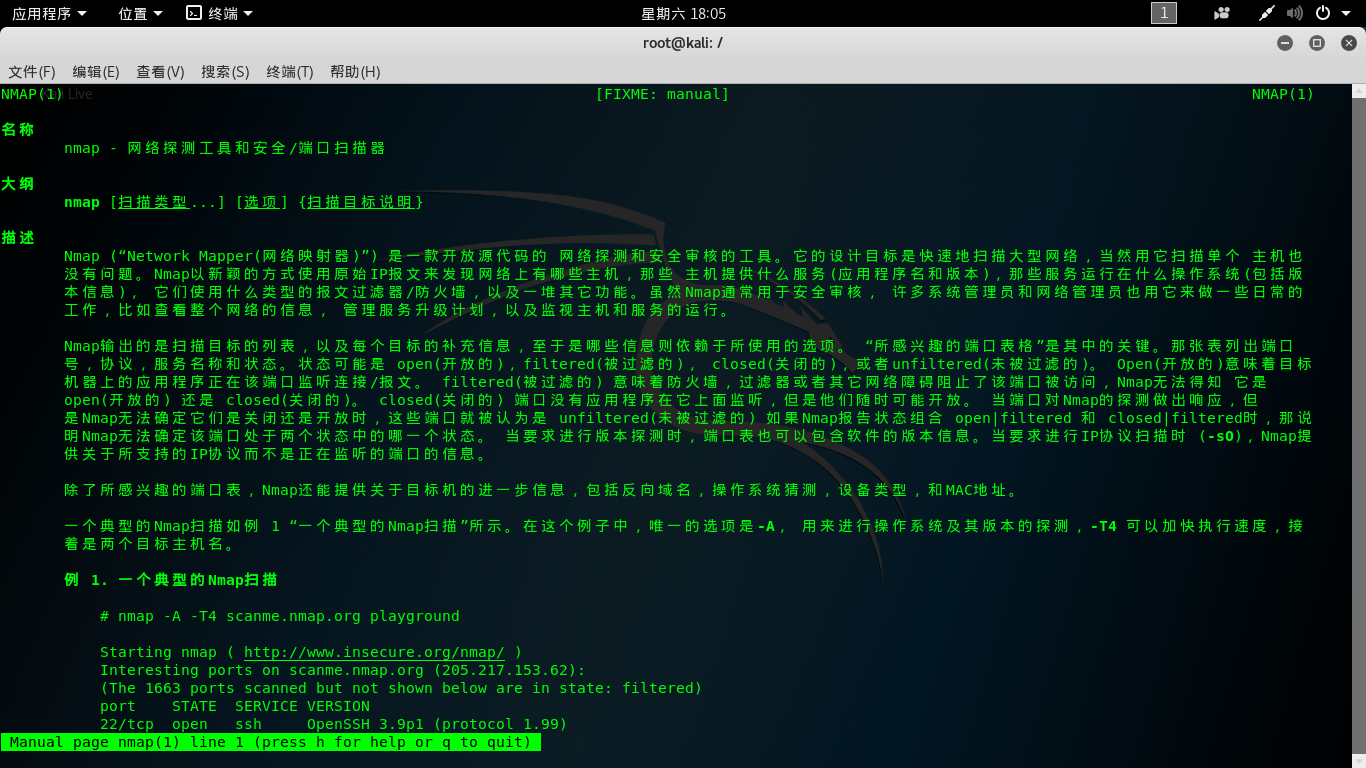Click the underlined 扫描类型 text
The height and width of the screenshot is (768, 1366).
(153, 202)
